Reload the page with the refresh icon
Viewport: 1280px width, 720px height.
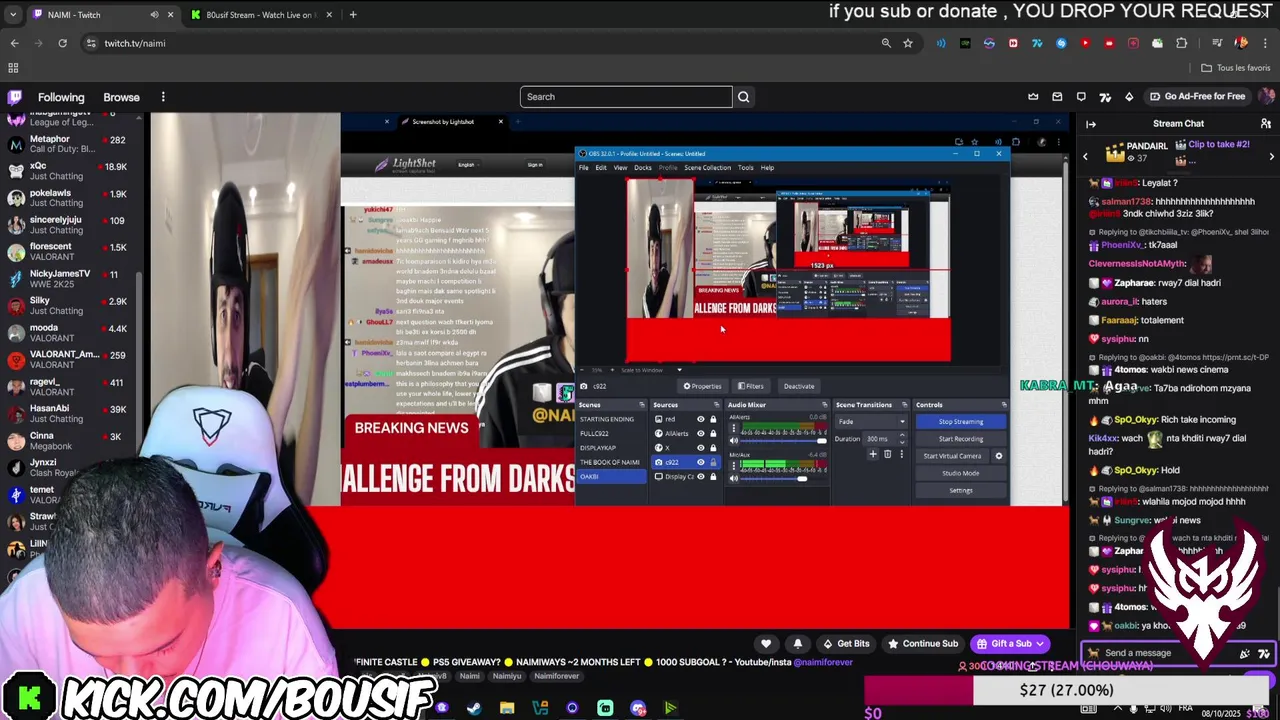click(x=62, y=43)
